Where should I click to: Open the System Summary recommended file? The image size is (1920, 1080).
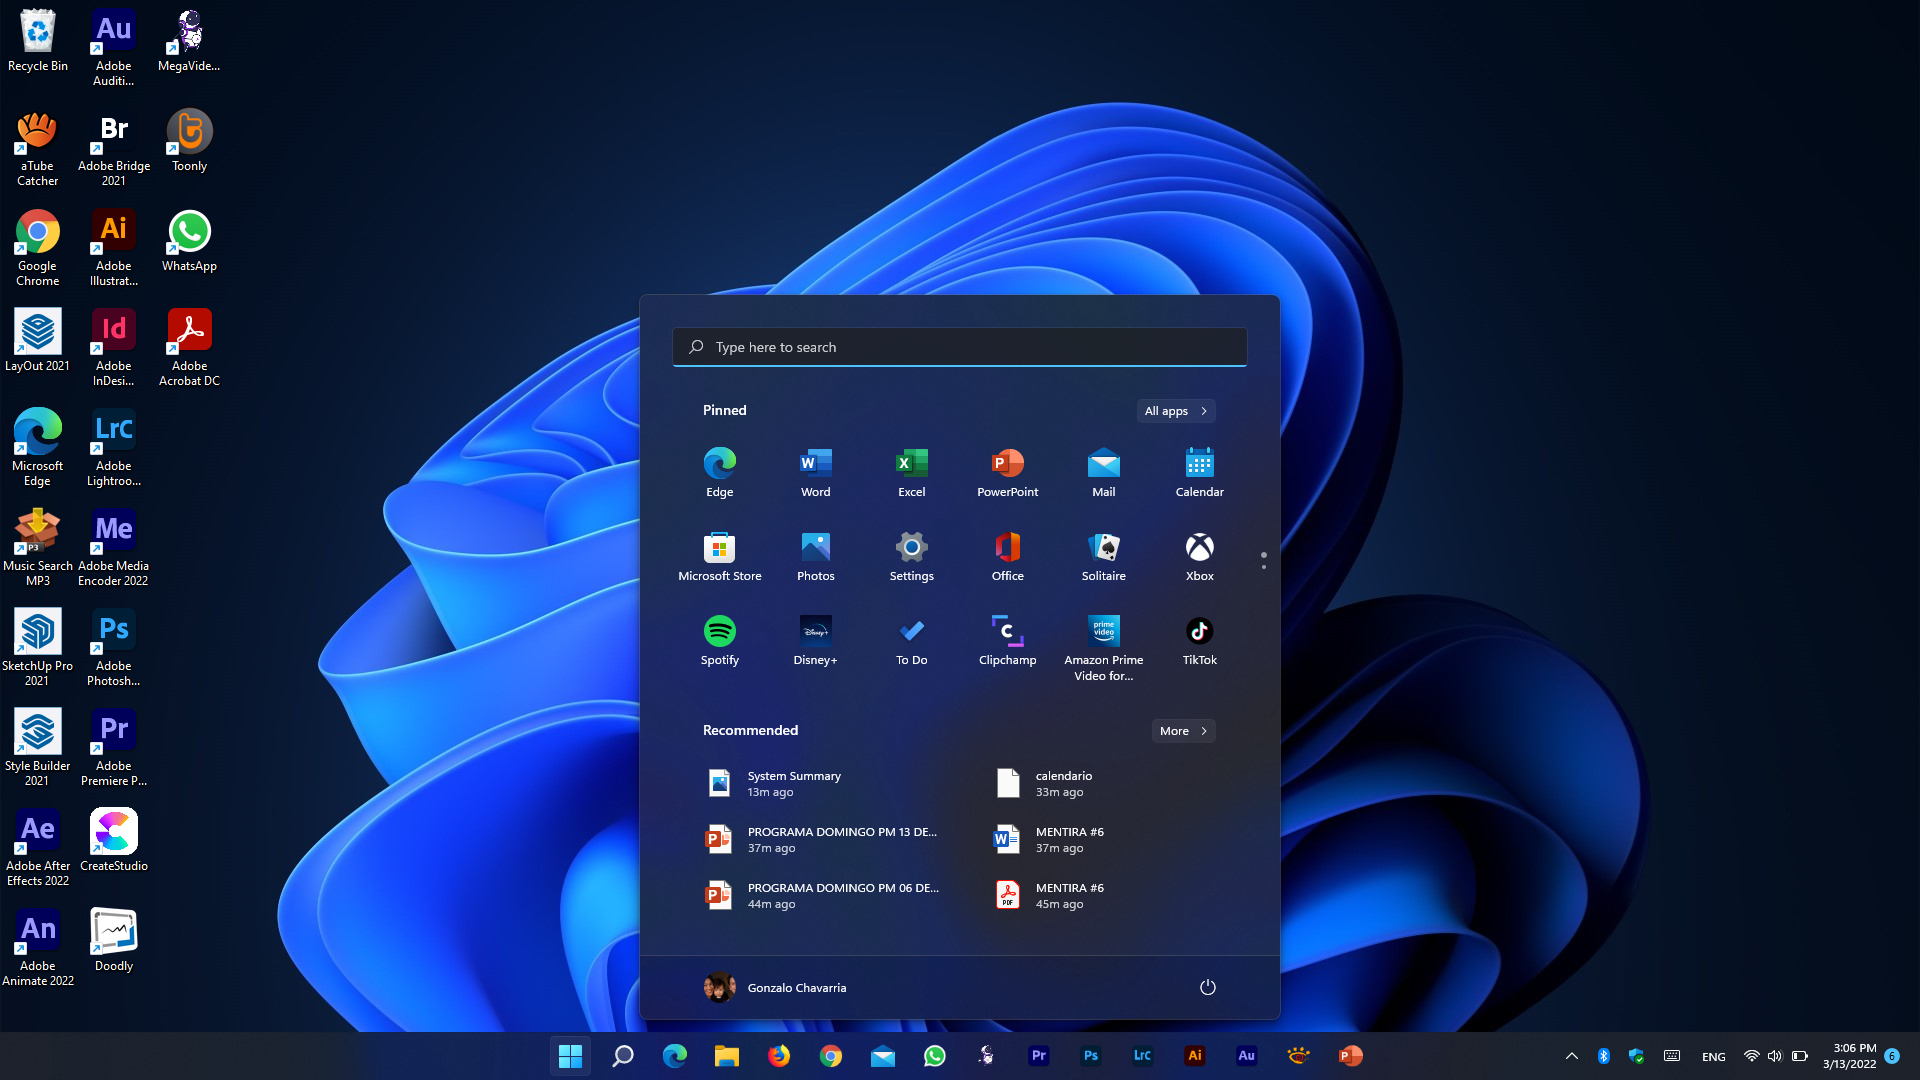click(793, 783)
